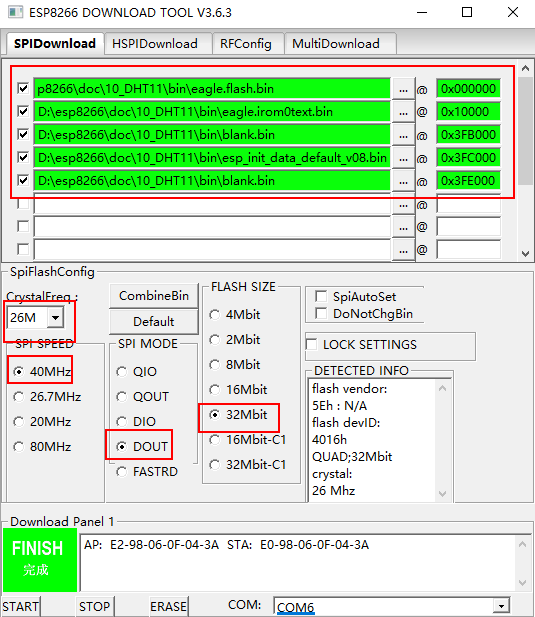The image size is (535, 617).
Task: Choose DIO SPI mode
Action: 136,421
